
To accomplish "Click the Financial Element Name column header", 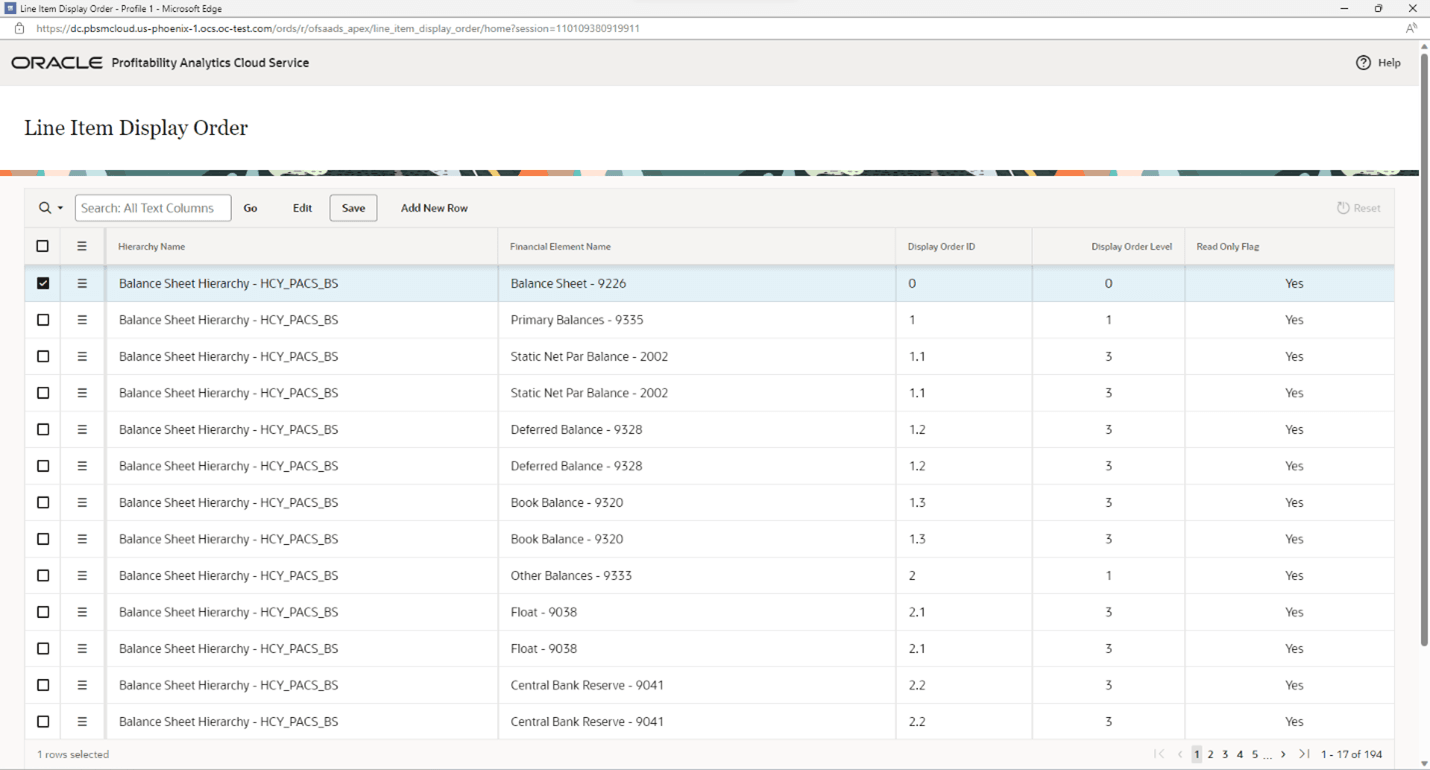I will (560, 247).
